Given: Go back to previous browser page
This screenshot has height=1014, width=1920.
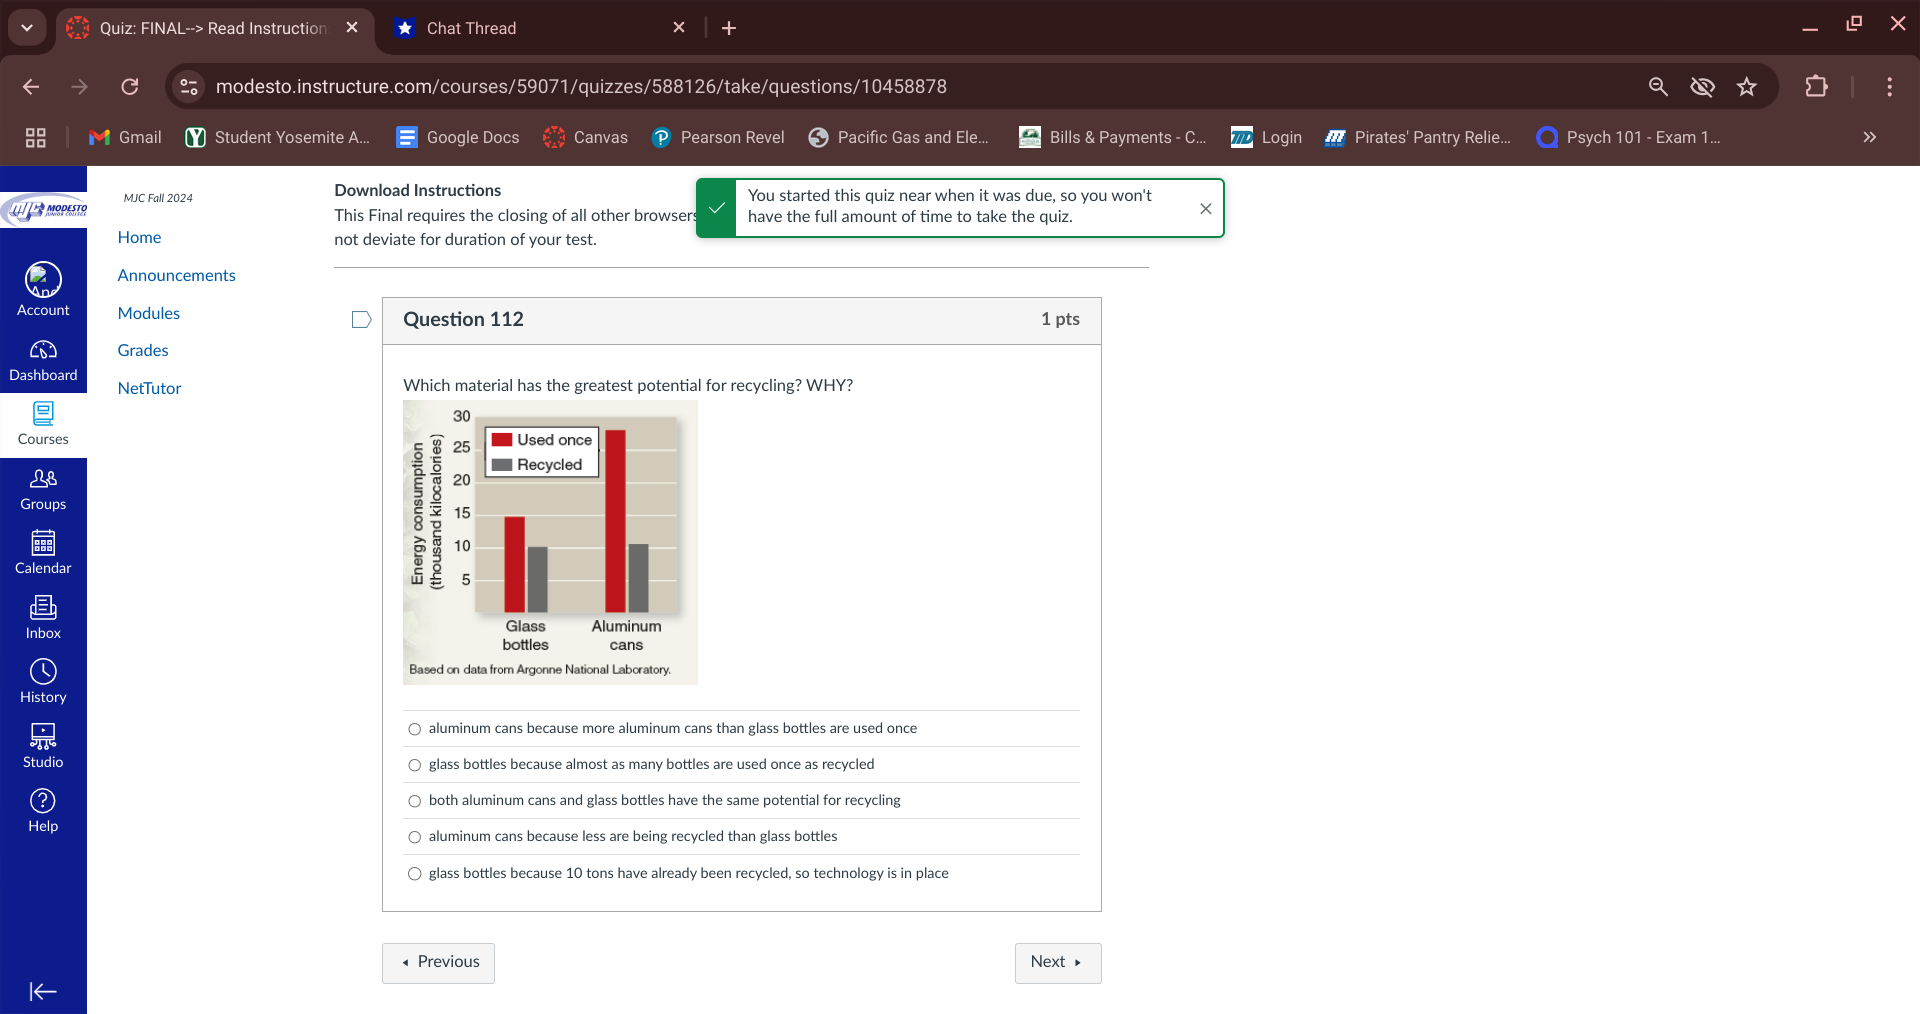Looking at the screenshot, I should click(31, 87).
